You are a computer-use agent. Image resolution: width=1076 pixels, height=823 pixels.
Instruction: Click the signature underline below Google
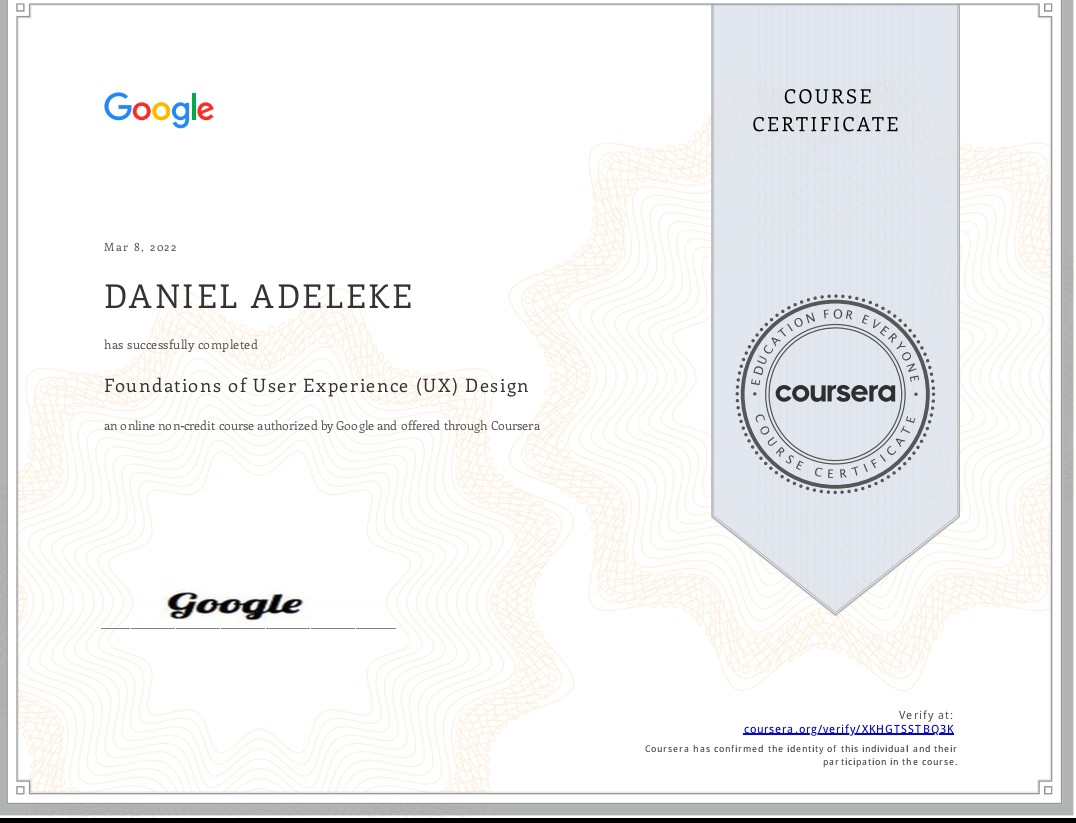point(248,626)
